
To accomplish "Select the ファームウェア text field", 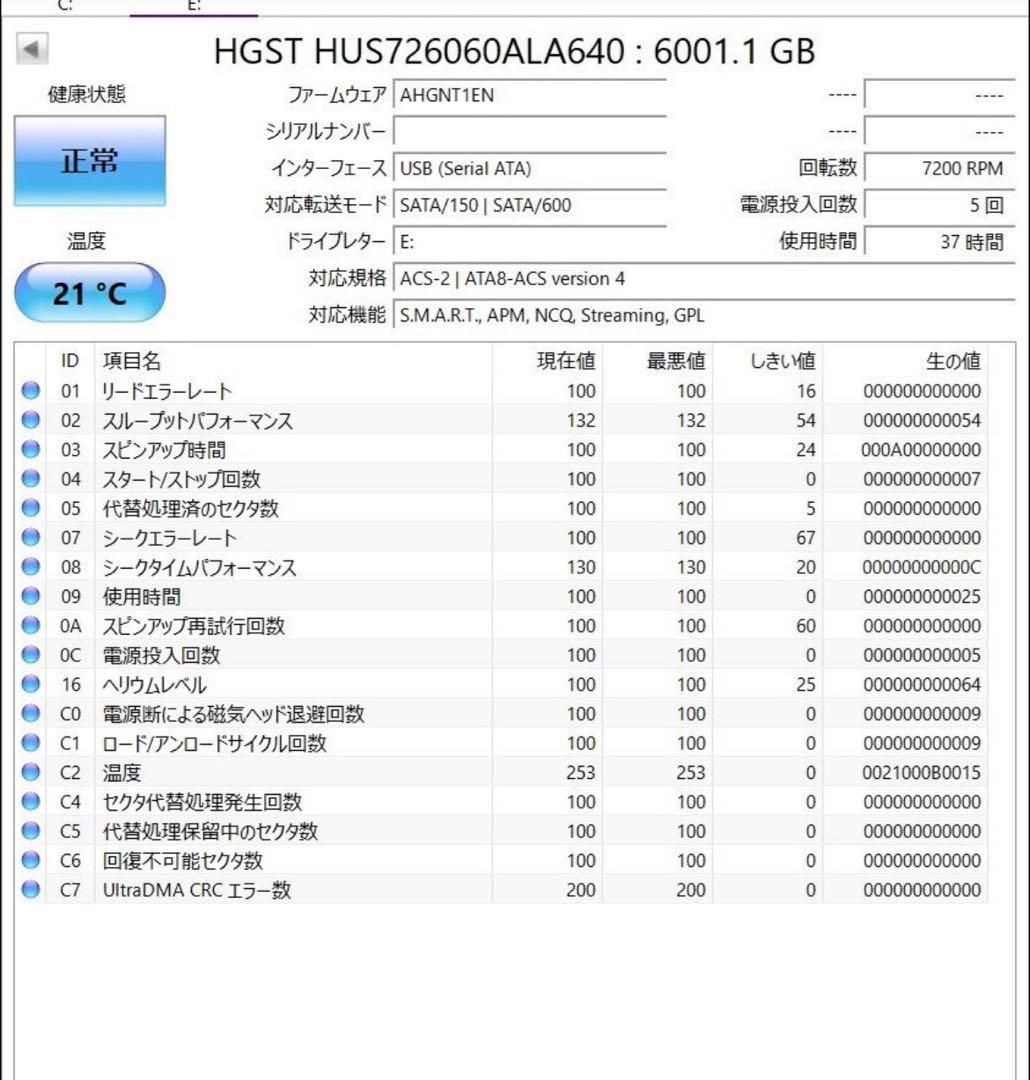I will click(x=530, y=95).
